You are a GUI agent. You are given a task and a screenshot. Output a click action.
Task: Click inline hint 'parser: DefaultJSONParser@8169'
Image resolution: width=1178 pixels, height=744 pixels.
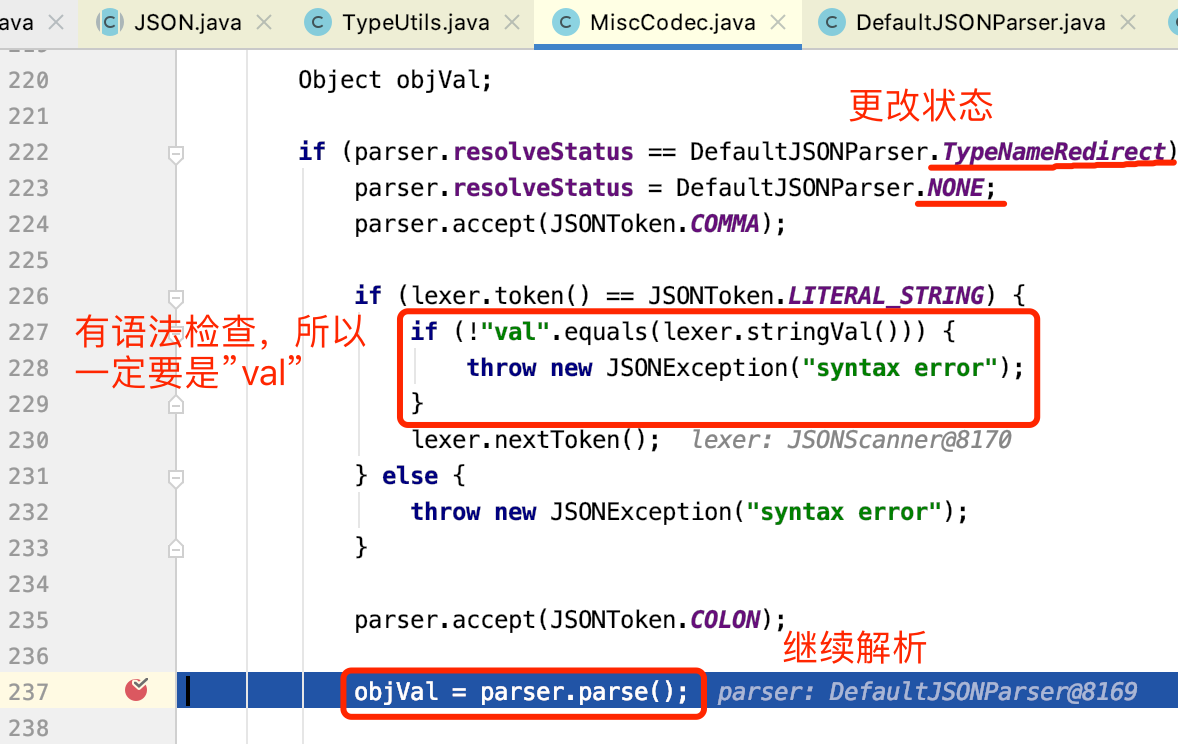click(x=927, y=691)
